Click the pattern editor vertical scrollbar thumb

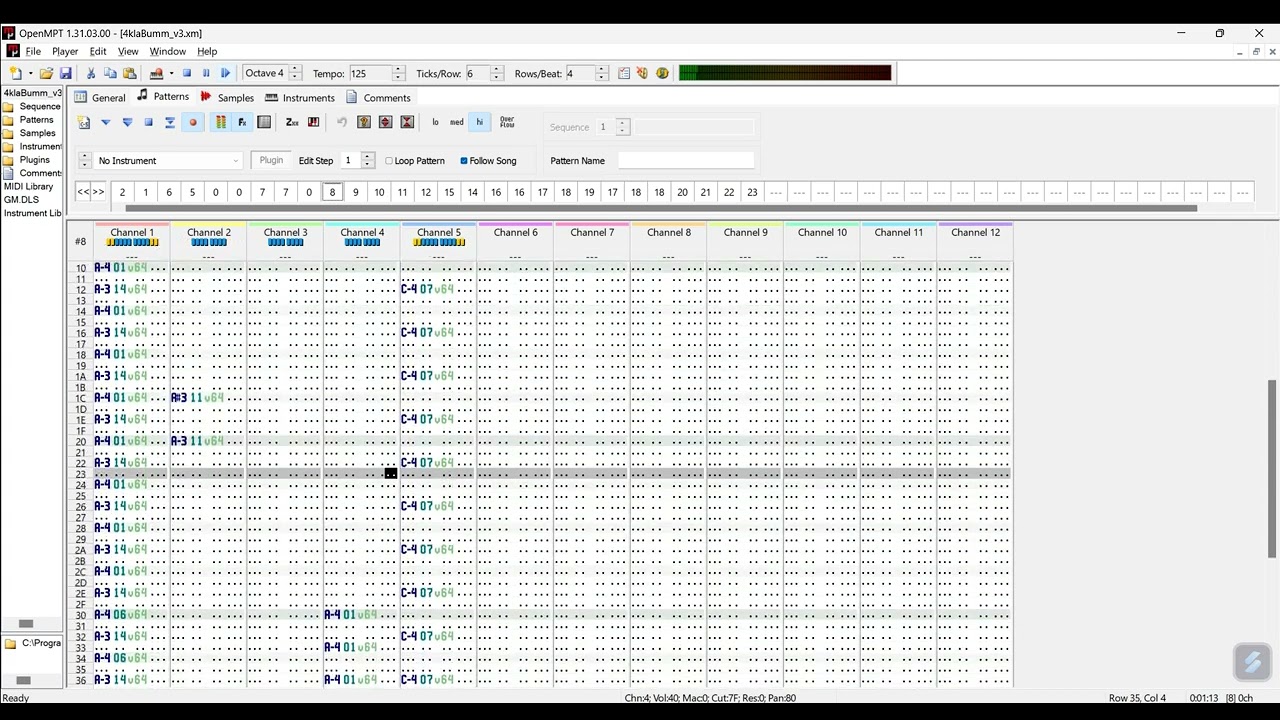coord(1272,469)
